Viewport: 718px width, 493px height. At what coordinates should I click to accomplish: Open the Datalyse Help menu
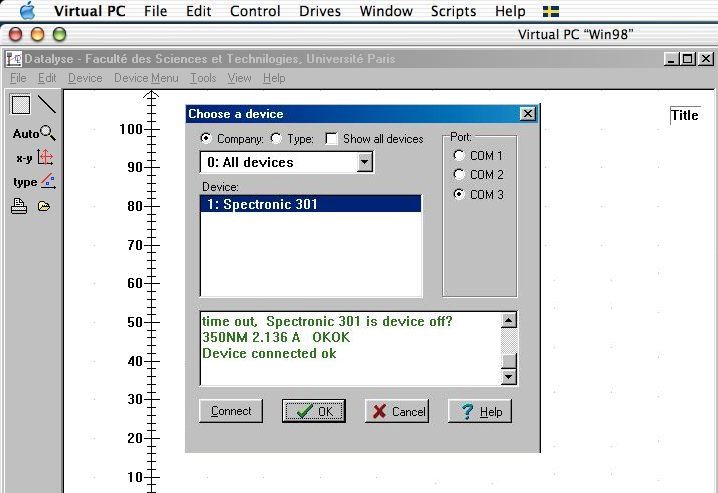(274, 78)
